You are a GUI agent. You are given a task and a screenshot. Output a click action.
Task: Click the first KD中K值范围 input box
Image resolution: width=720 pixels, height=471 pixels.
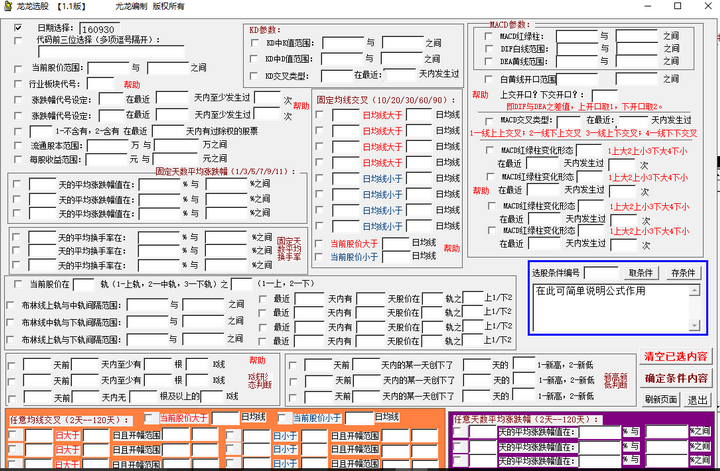tap(343, 43)
